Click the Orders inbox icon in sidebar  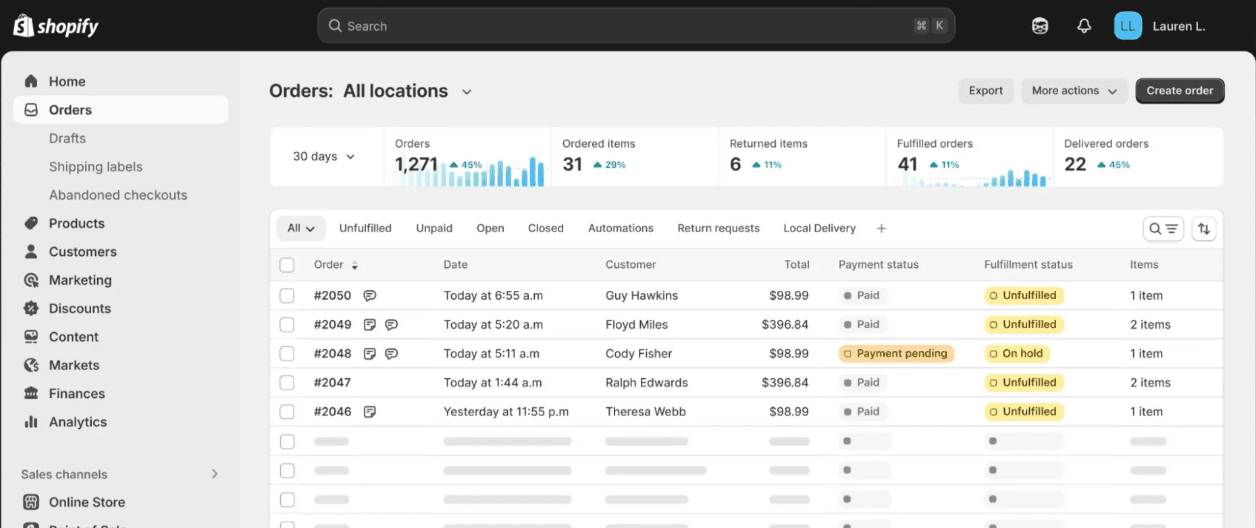tap(31, 110)
